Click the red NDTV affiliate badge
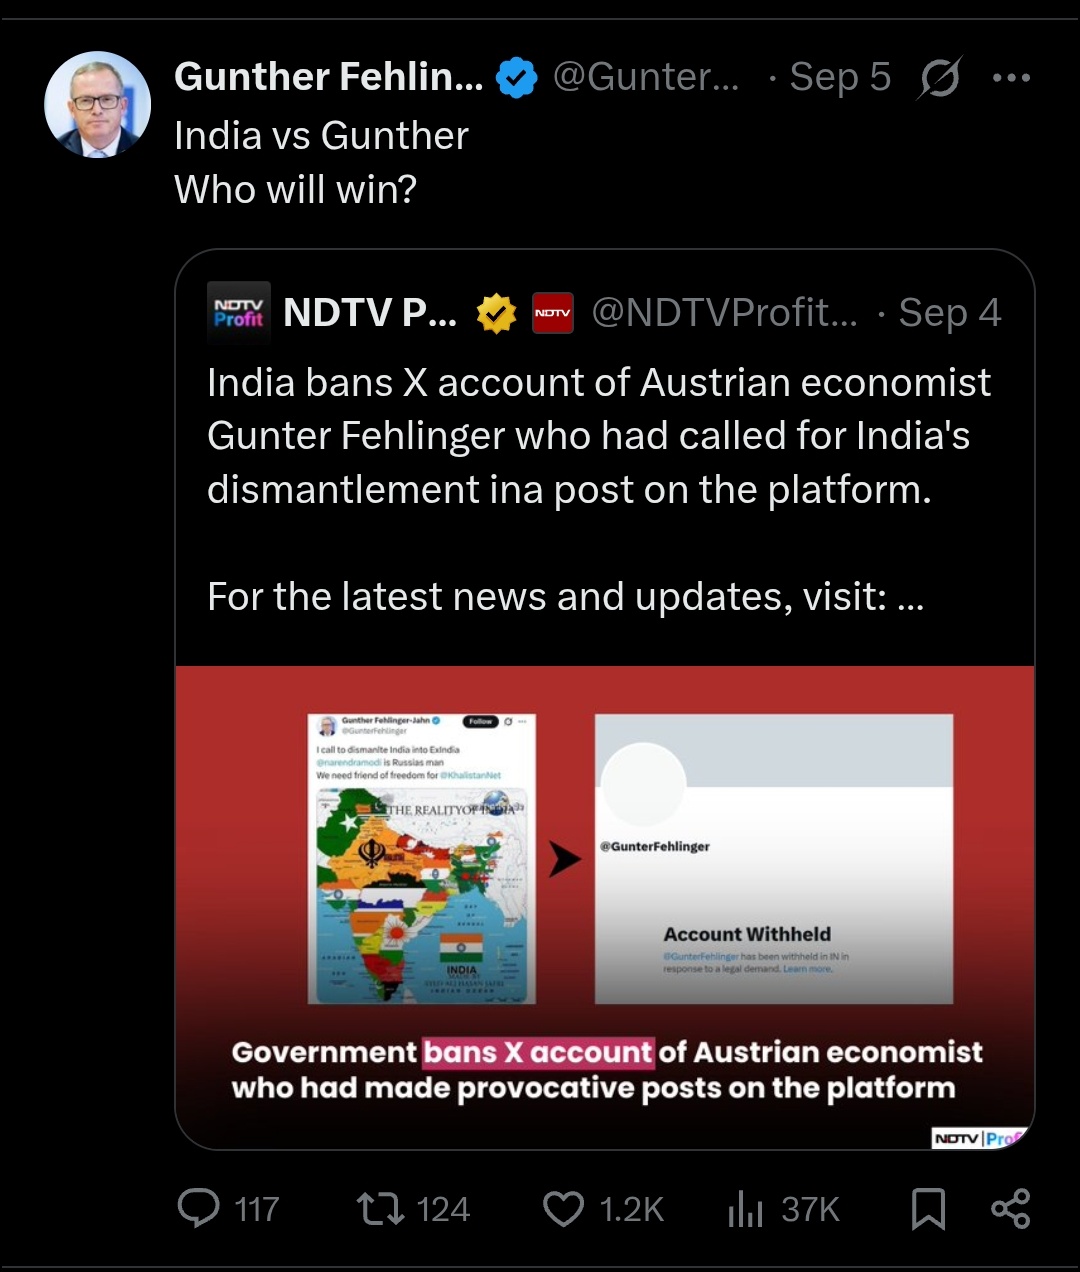 pyautogui.click(x=552, y=313)
